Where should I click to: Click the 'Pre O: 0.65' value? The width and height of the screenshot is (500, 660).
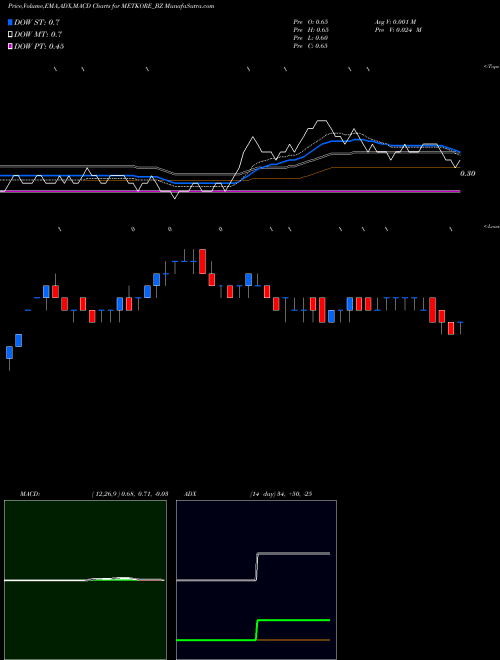pos(311,21)
